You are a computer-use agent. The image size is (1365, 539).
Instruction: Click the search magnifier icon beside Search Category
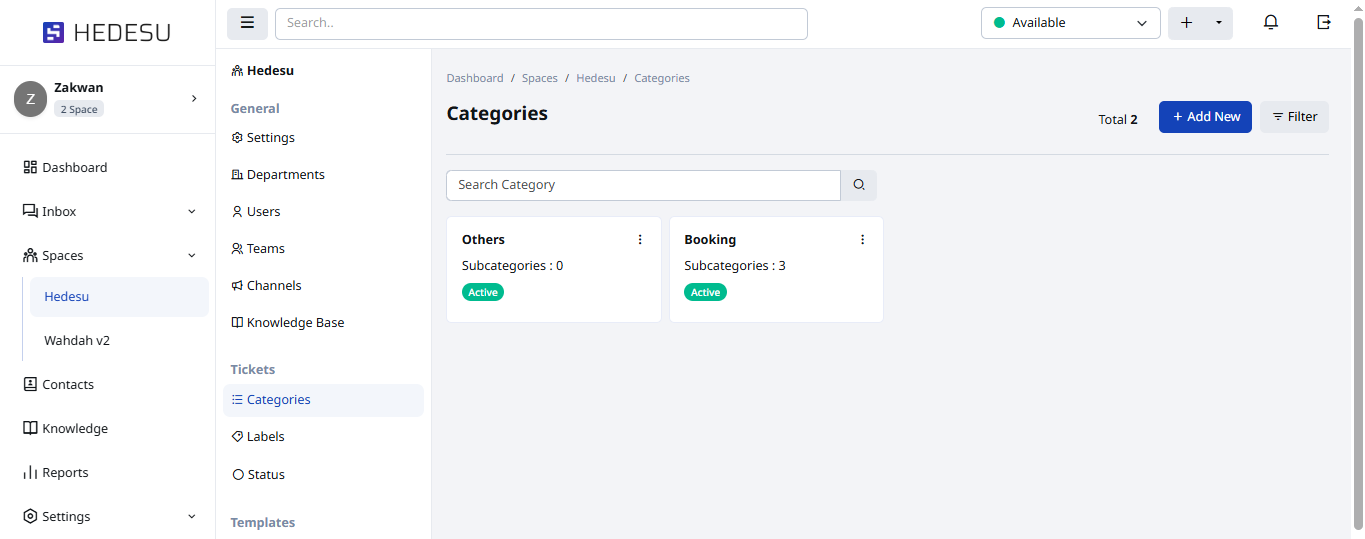point(859,185)
